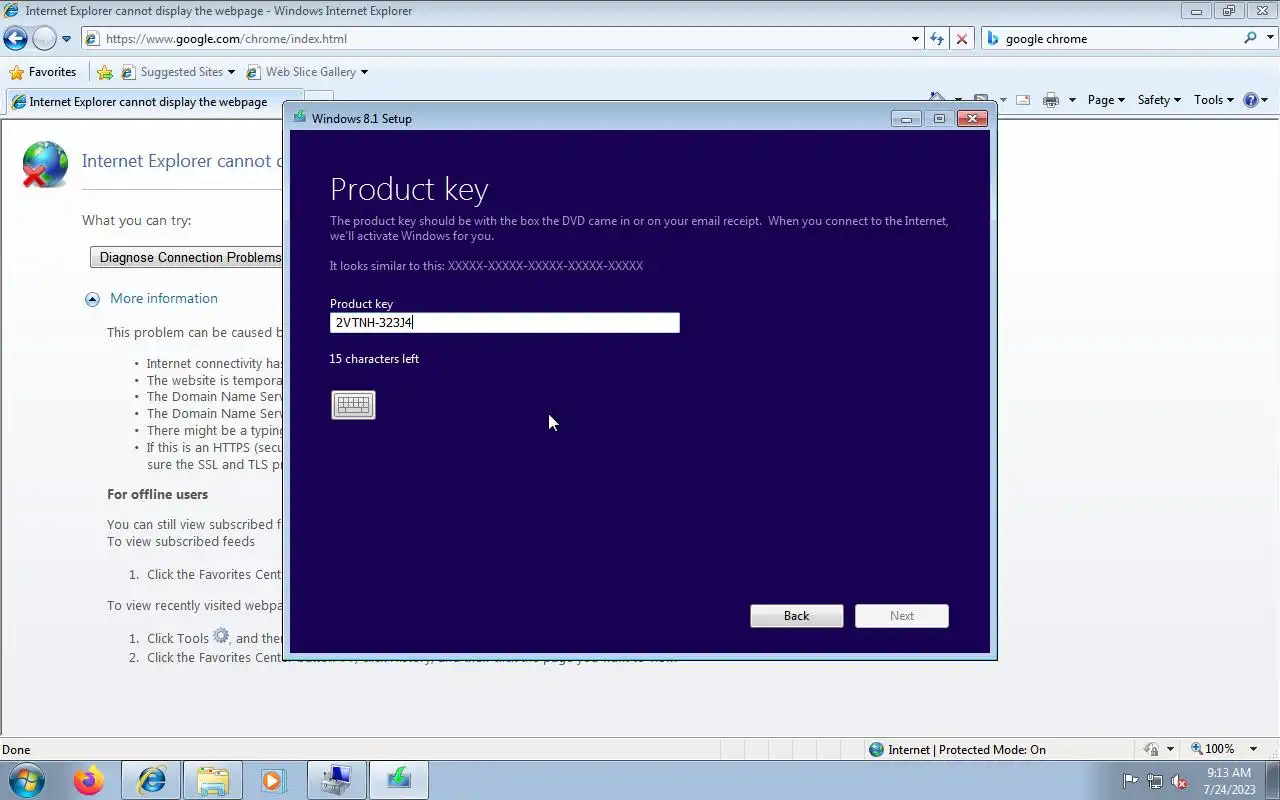Open the Favorites center

click(x=42, y=72)
